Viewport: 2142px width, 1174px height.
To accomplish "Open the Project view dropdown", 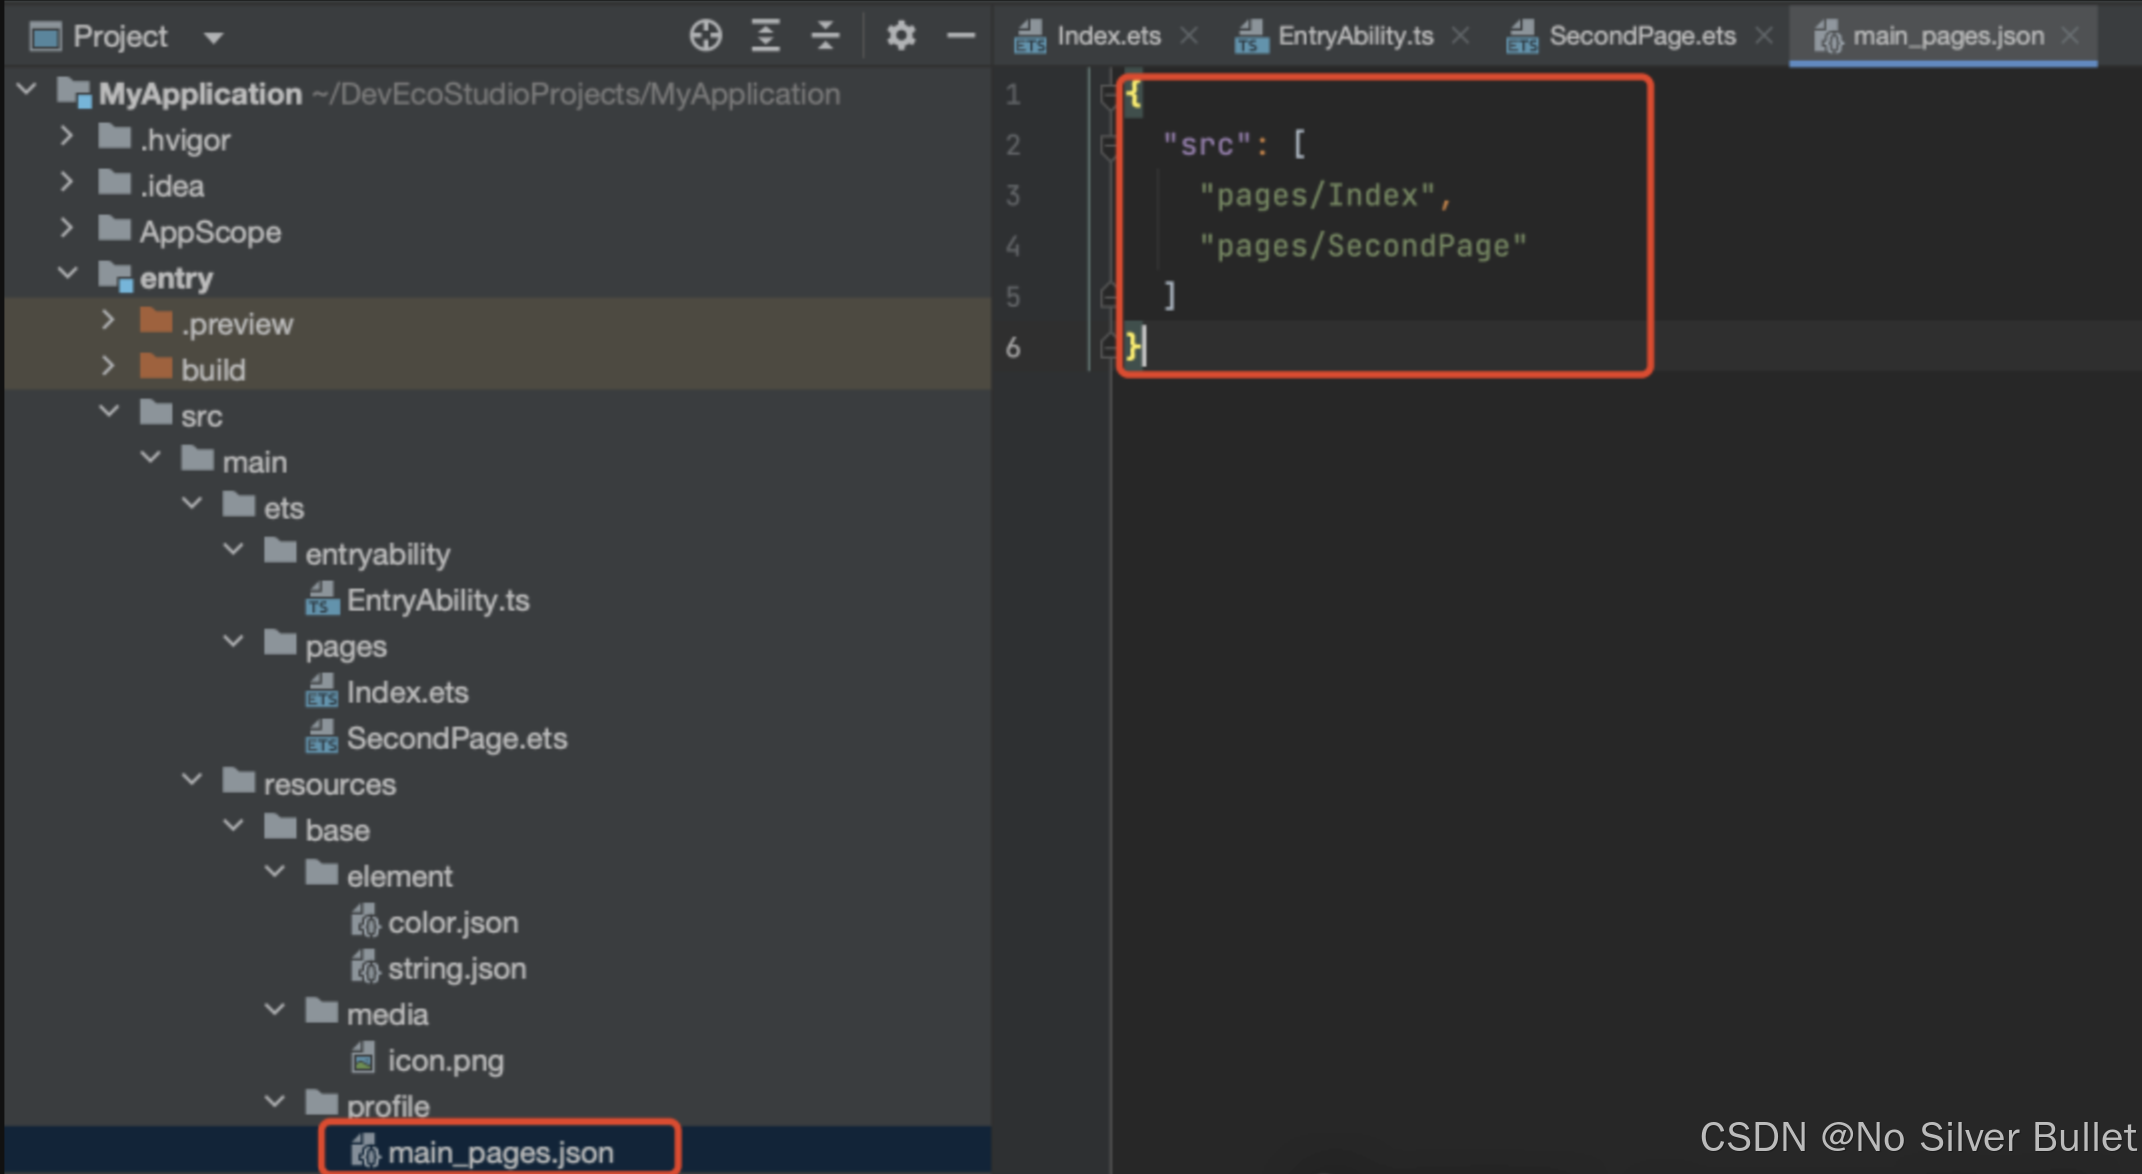I will click(x=213, y=38).
